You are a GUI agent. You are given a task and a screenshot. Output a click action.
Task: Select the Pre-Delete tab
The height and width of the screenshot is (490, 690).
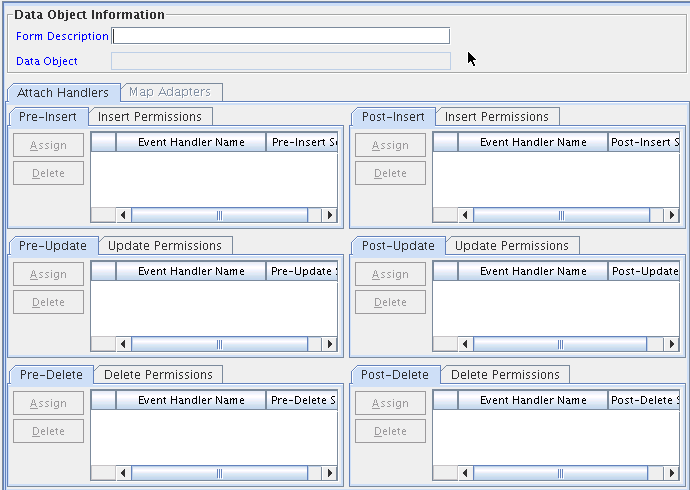coord(51,374)
